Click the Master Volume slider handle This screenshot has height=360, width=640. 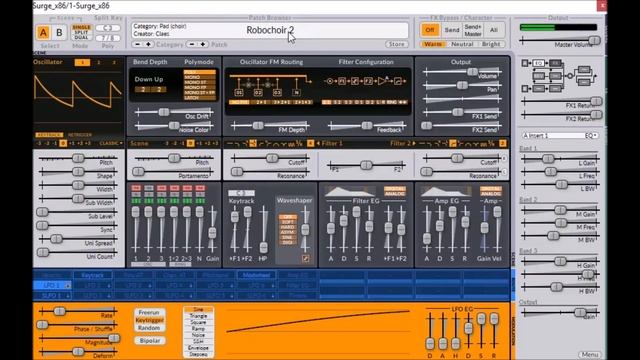pyautogui.click(x=594, y=40)
